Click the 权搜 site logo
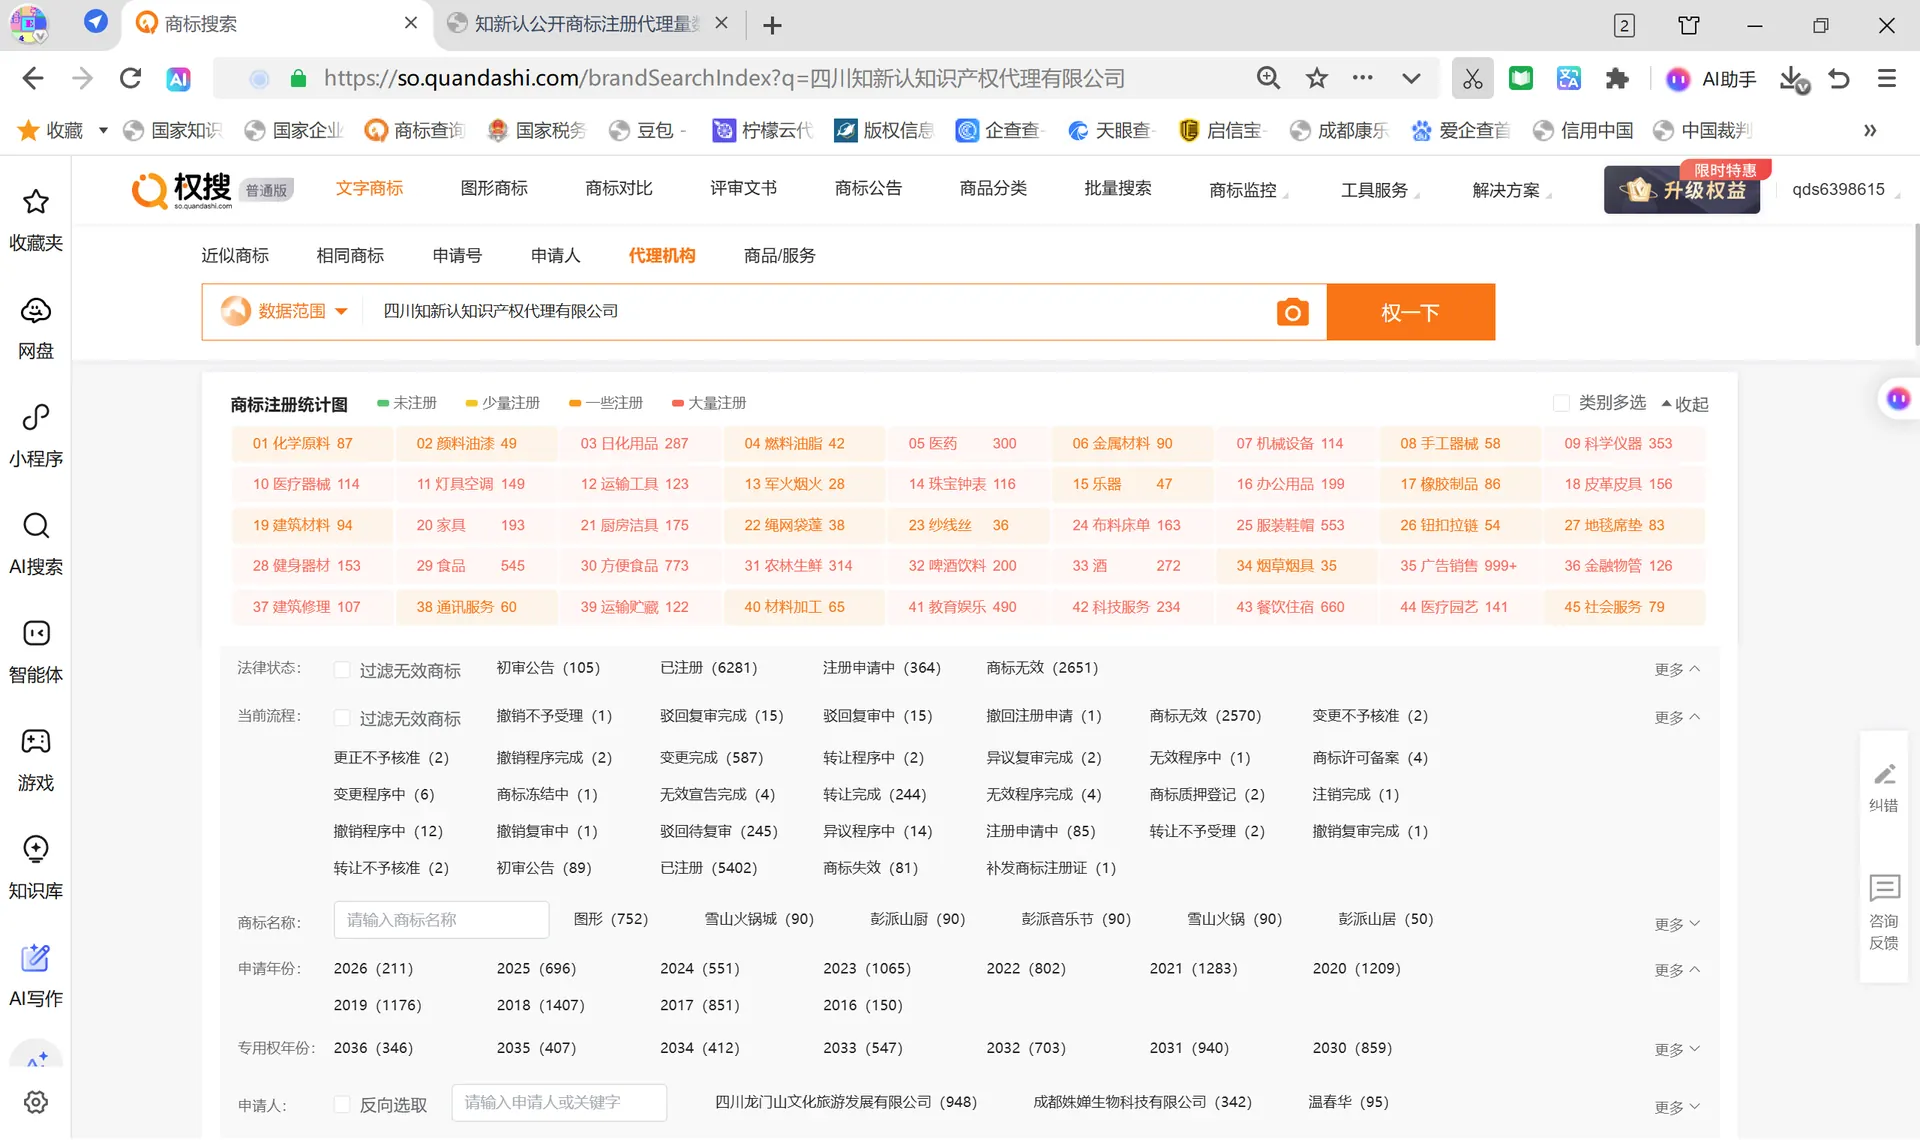Screen dimensions: 1920x1140 [182, 190]
